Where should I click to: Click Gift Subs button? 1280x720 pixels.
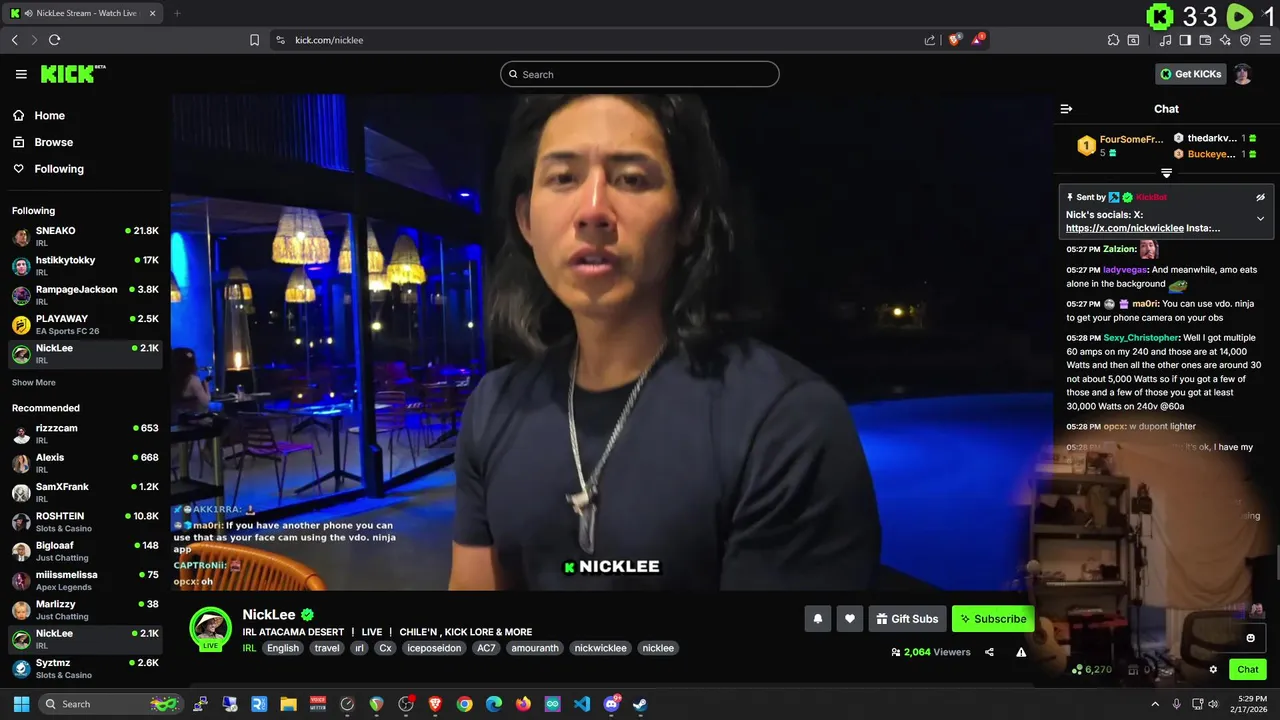(x=907, y=619)
